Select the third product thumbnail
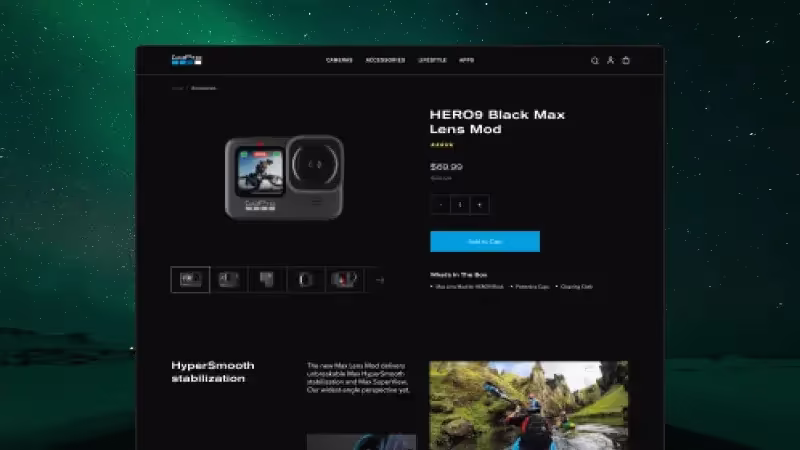 [267, 280]
